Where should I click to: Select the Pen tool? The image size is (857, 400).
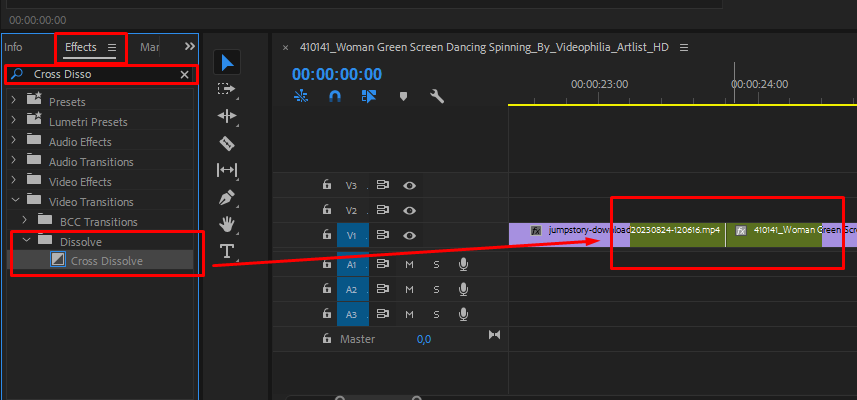(x=227, y=198)
